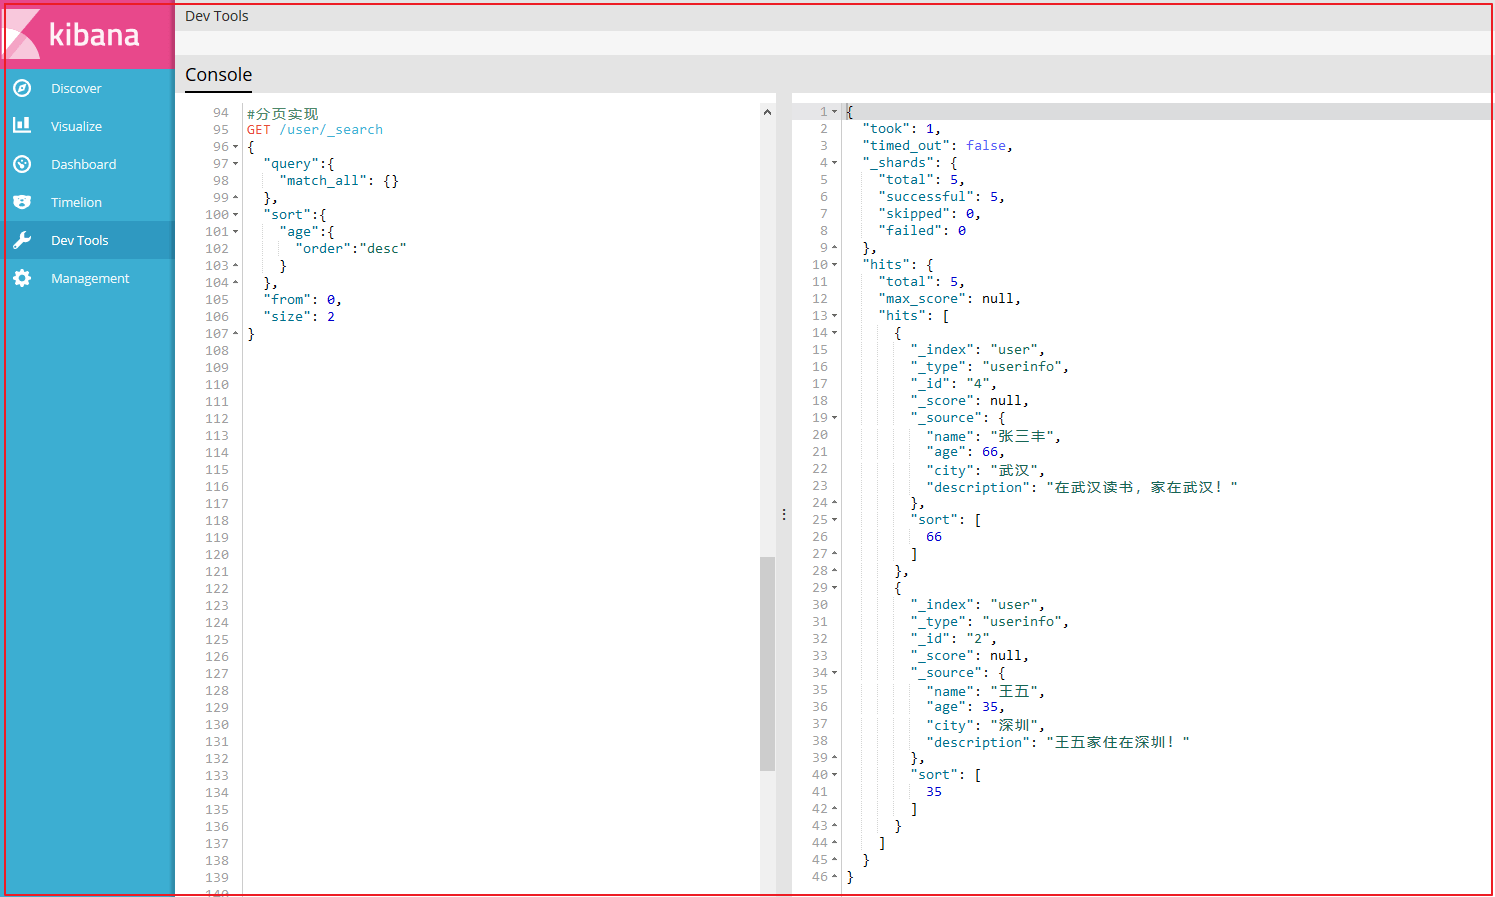Open Management via gear icon
The width and height of the screenshot is (1495, 897).
pos(22,278)
